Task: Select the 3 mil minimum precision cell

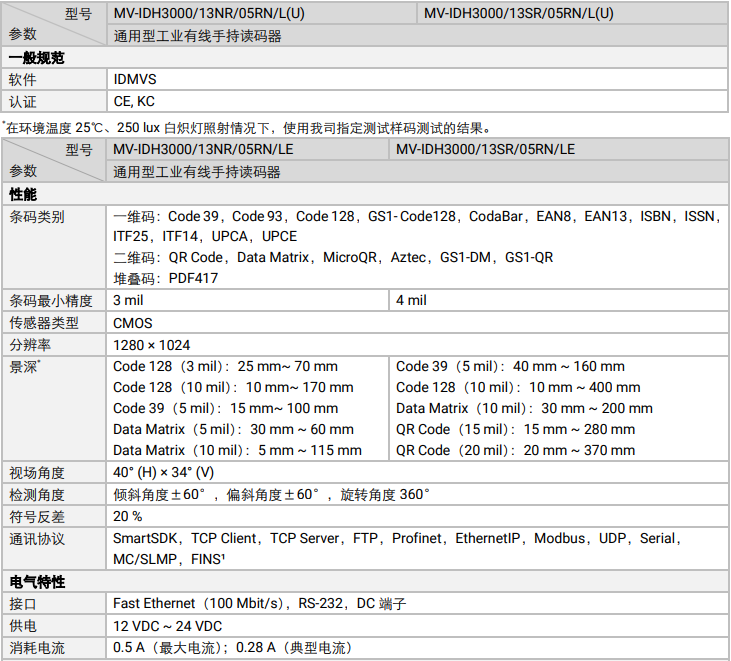Action: pos(128,300)
